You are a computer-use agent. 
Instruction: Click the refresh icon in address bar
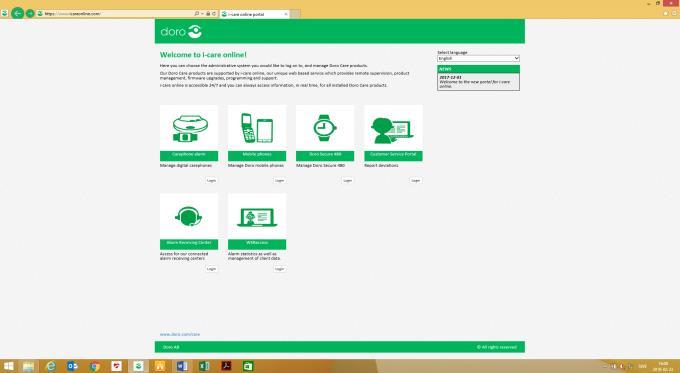[x=214, y=14]
